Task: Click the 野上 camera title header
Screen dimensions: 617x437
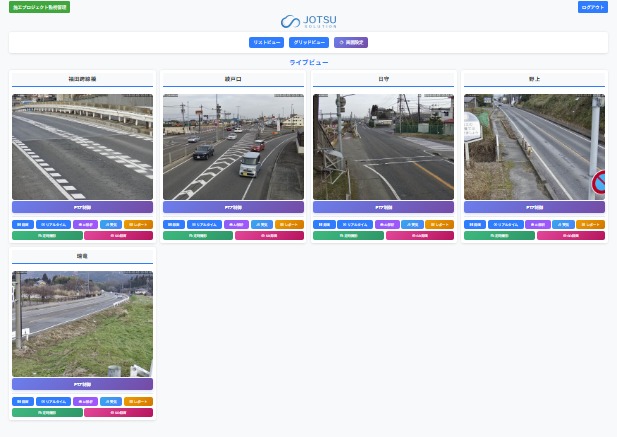Action: pos(535,78)
